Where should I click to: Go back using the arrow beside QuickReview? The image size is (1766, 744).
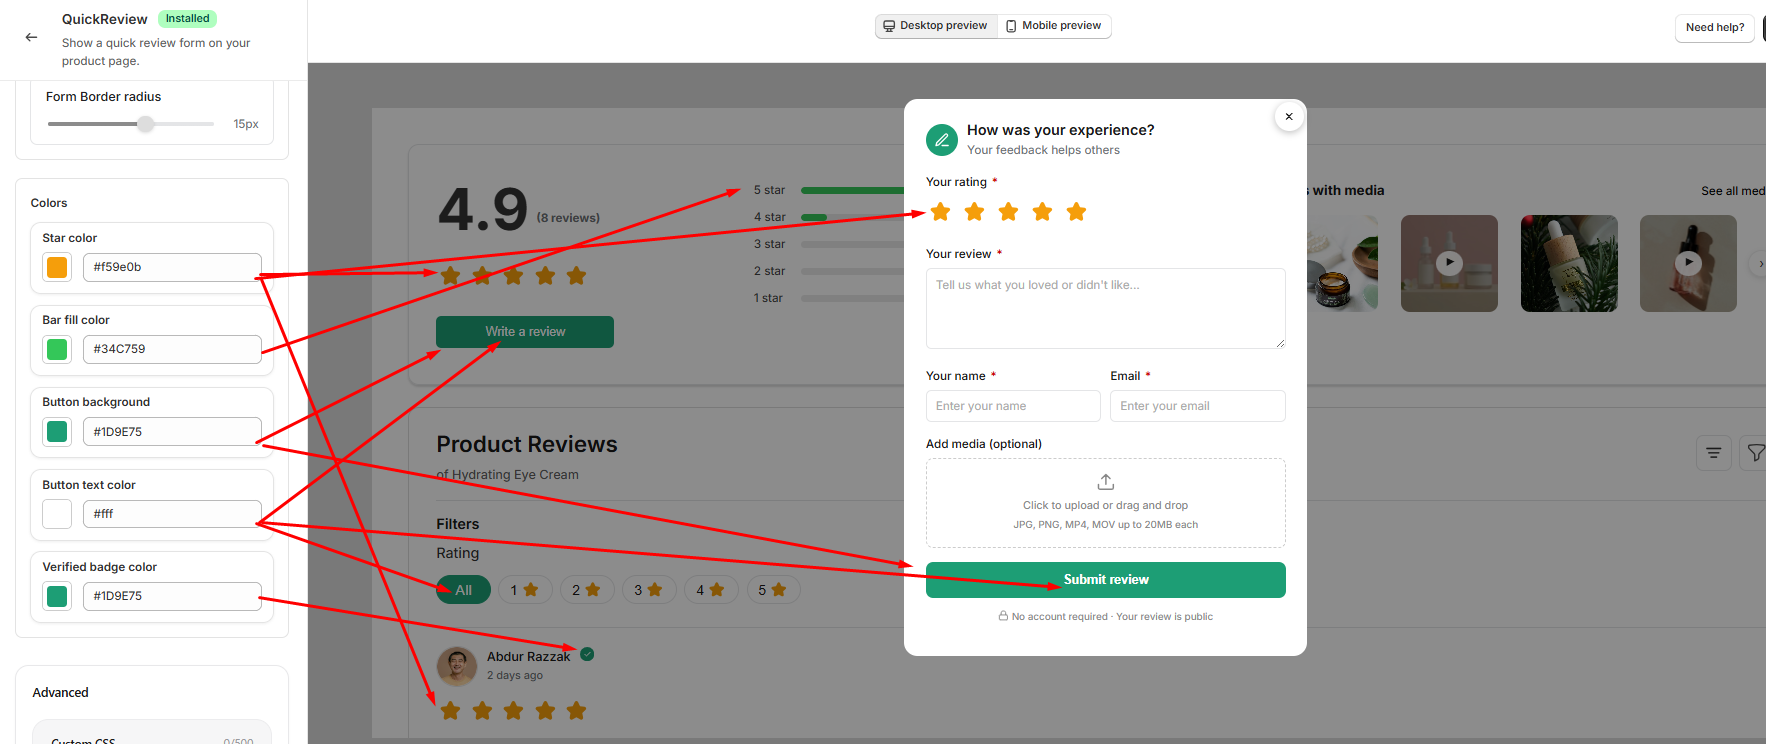(31, 37)
